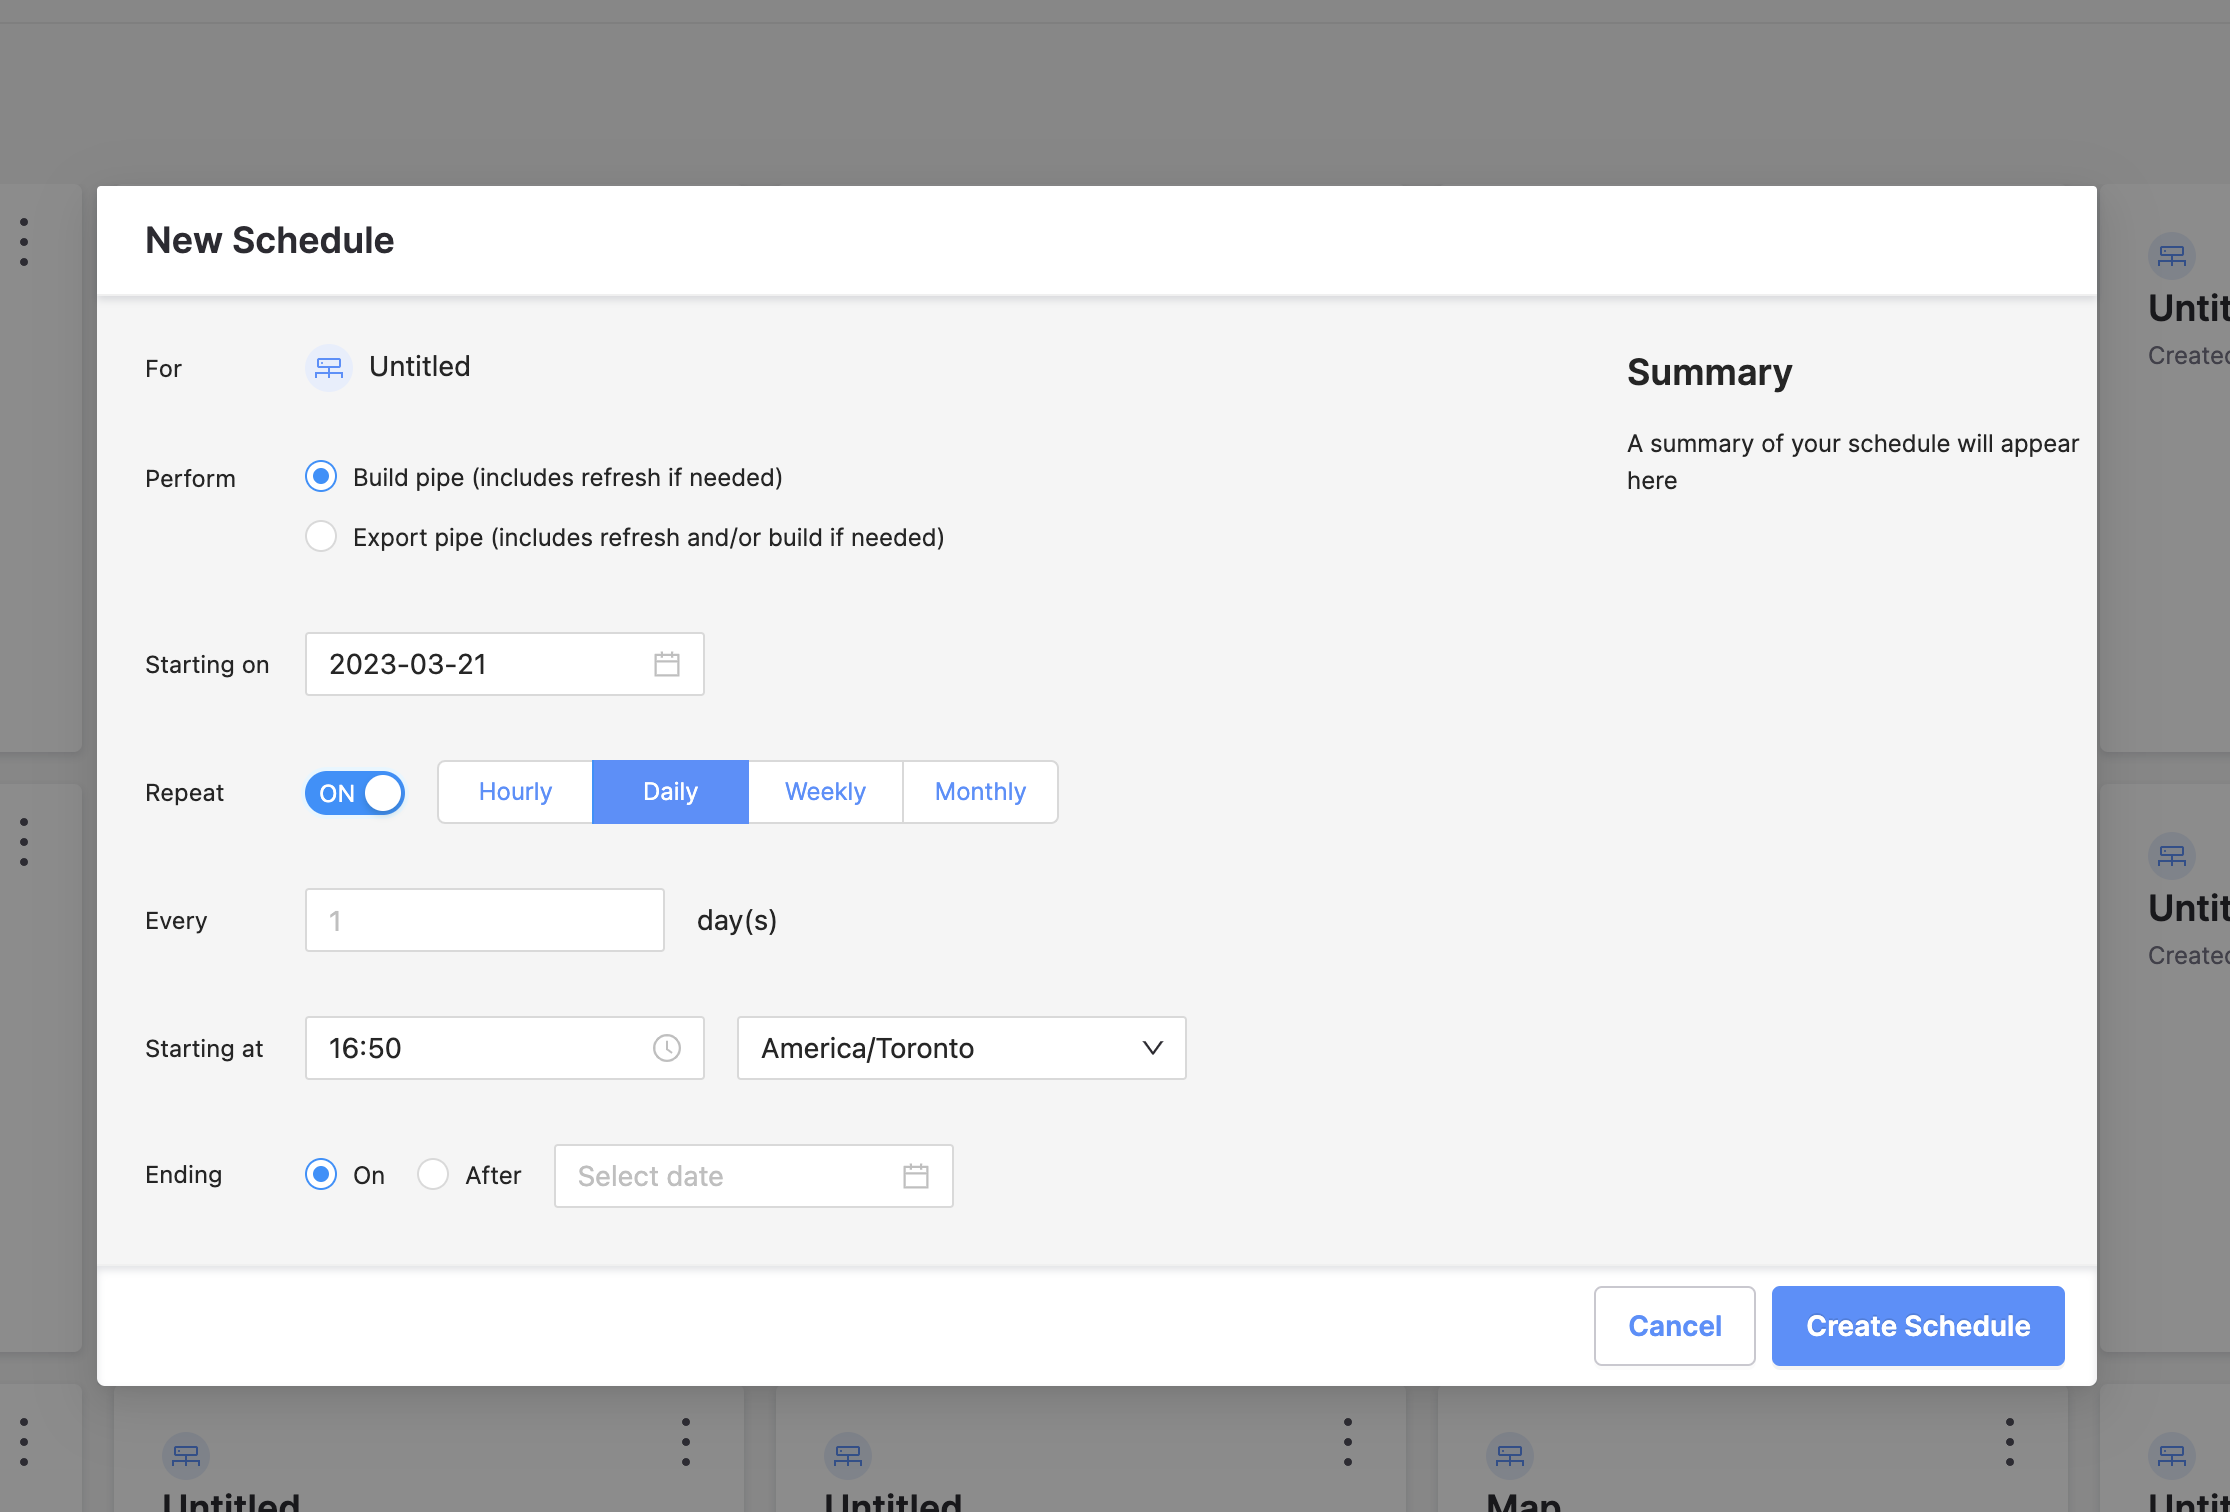The width and height of the screenshot is (2230, 1512).
Task: Click the Summary heading
Action: click(x=1710, y=373)
